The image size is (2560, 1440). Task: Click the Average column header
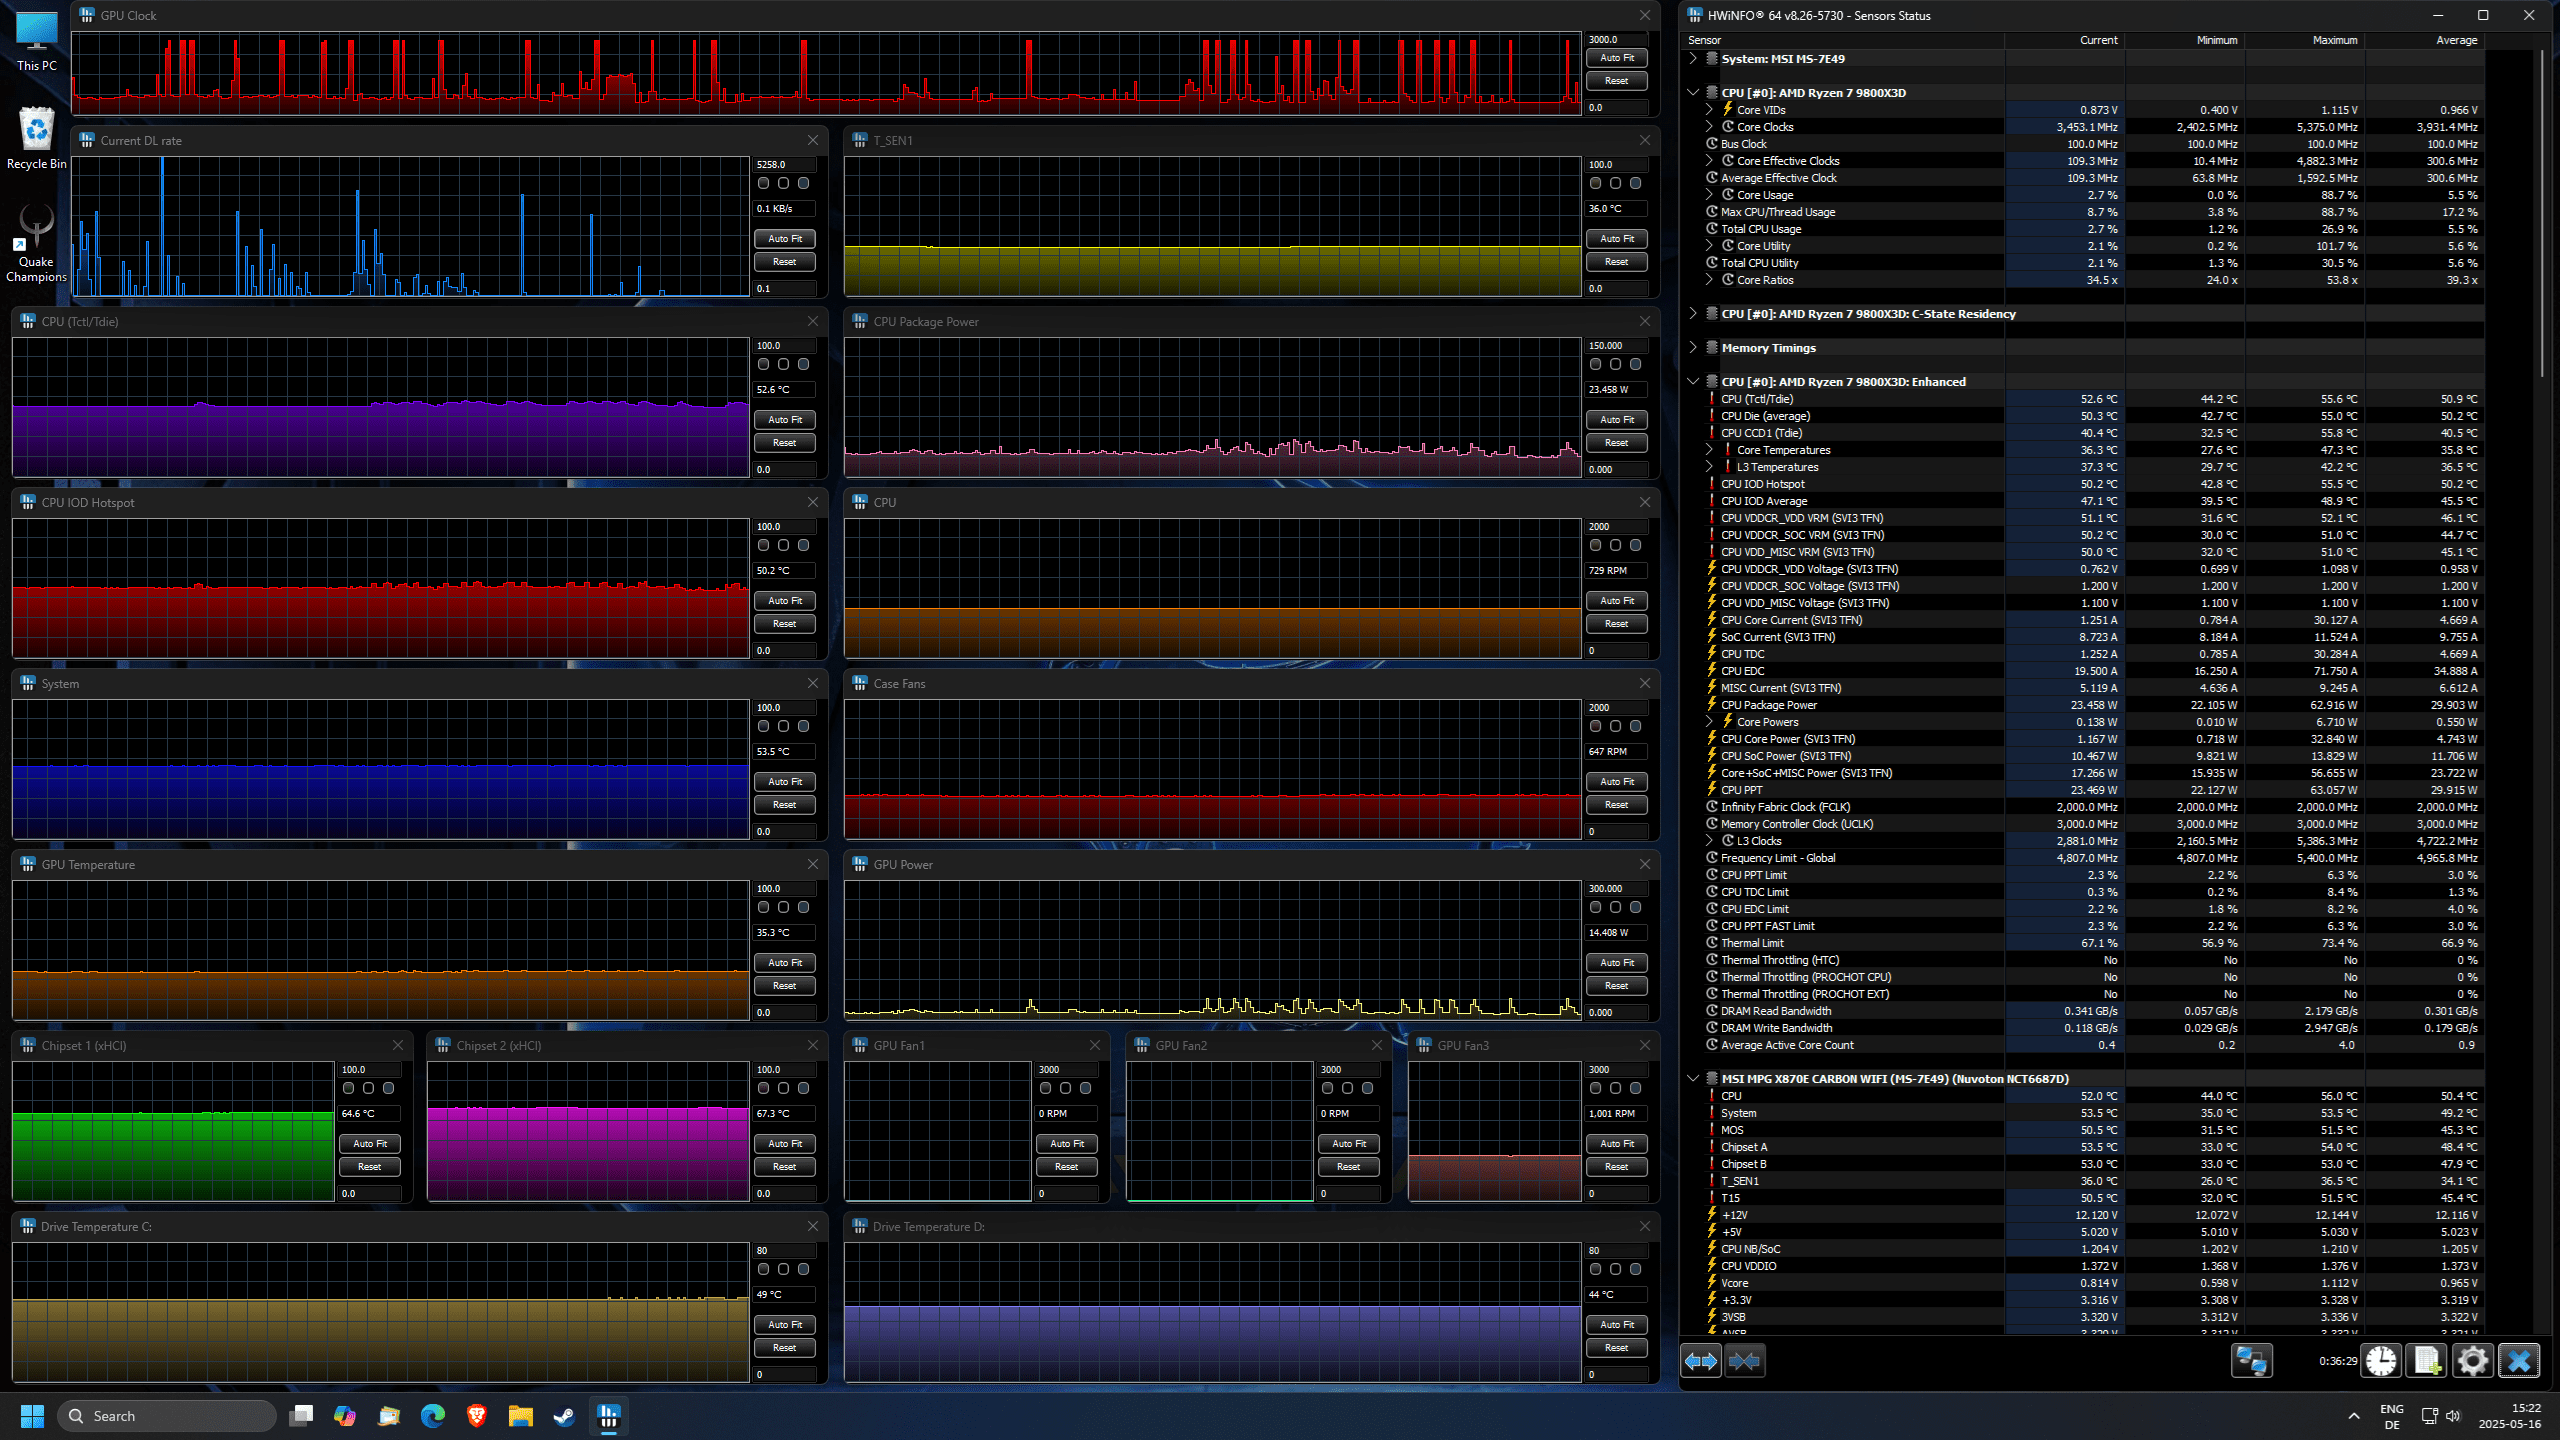pyautogui.click(x=2455, y=40)
